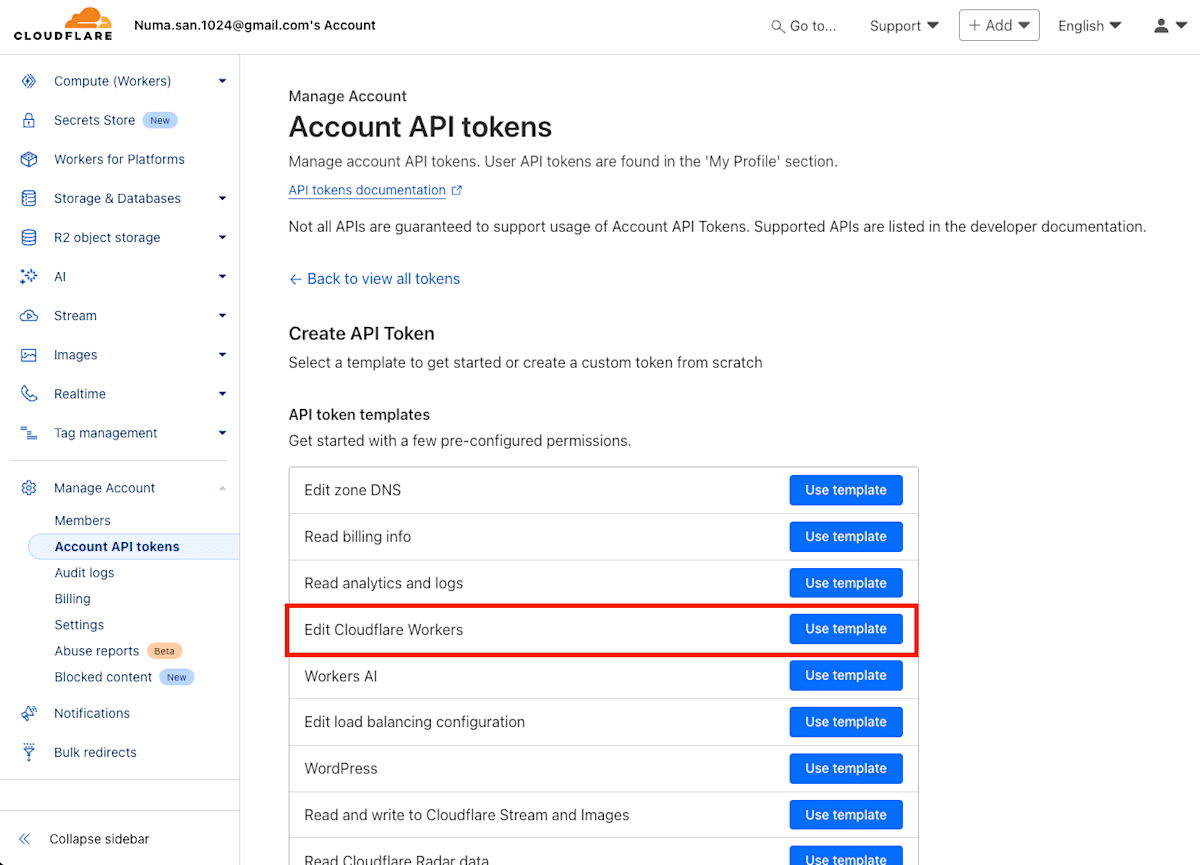The image size is (1200, 865).
Task: Use template for Cloudflare Stream and Images
Action: point(846,815)
